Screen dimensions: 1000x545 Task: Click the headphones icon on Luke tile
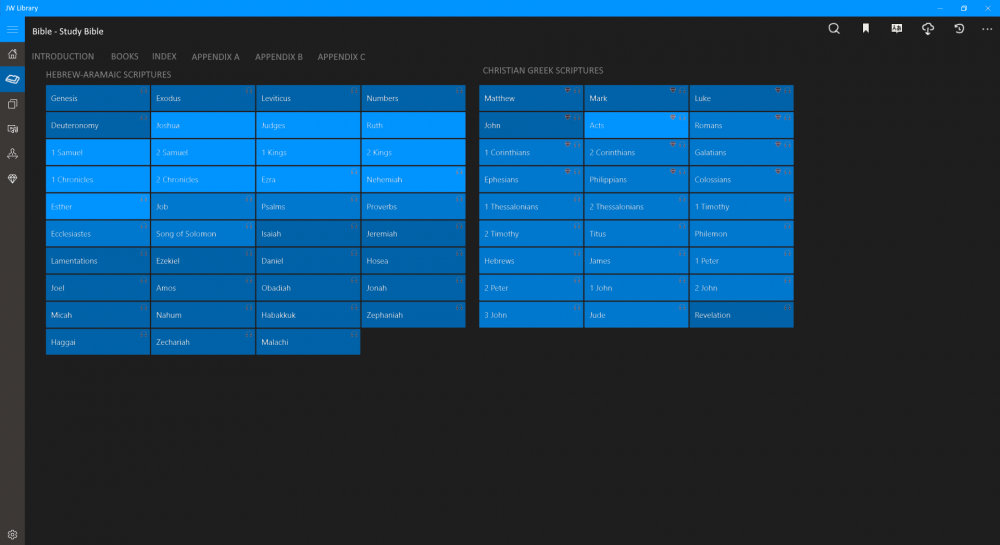(788, 91)
